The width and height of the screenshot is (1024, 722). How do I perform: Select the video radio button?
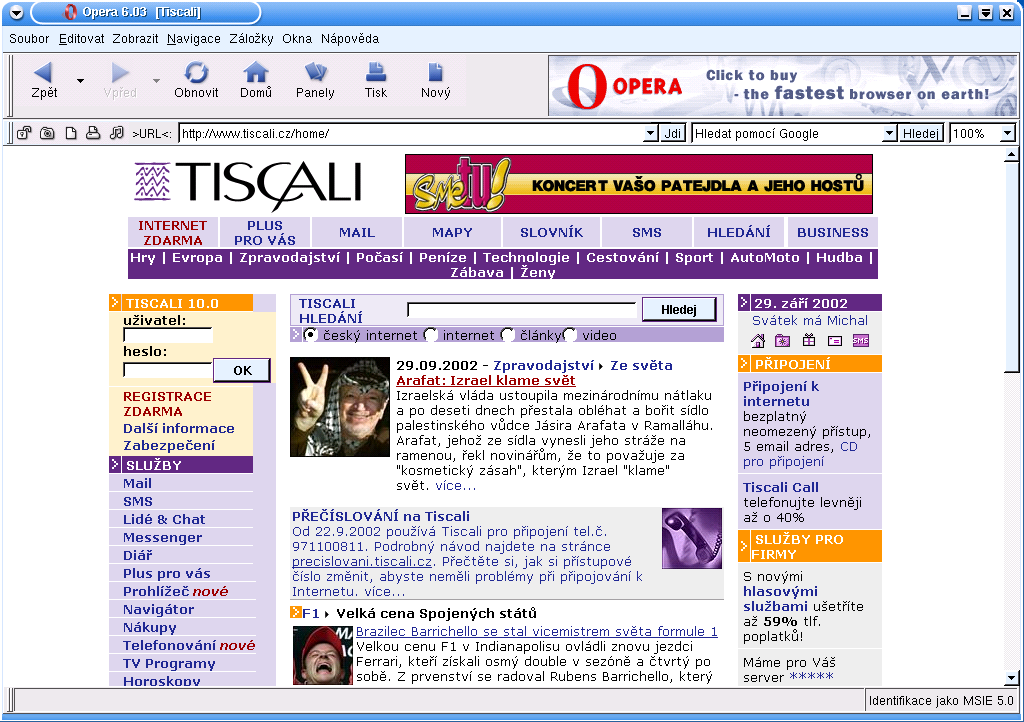point(569,335)
